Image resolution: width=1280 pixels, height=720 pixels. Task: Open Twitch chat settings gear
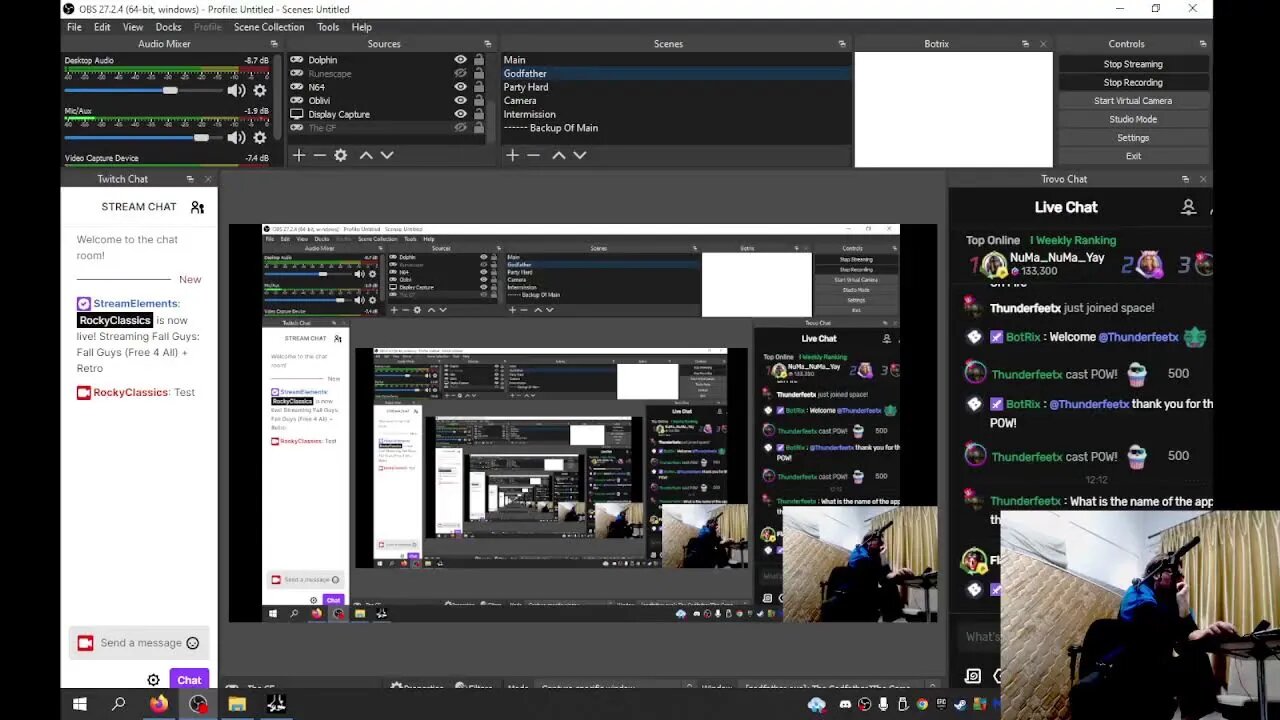[153, 680]
